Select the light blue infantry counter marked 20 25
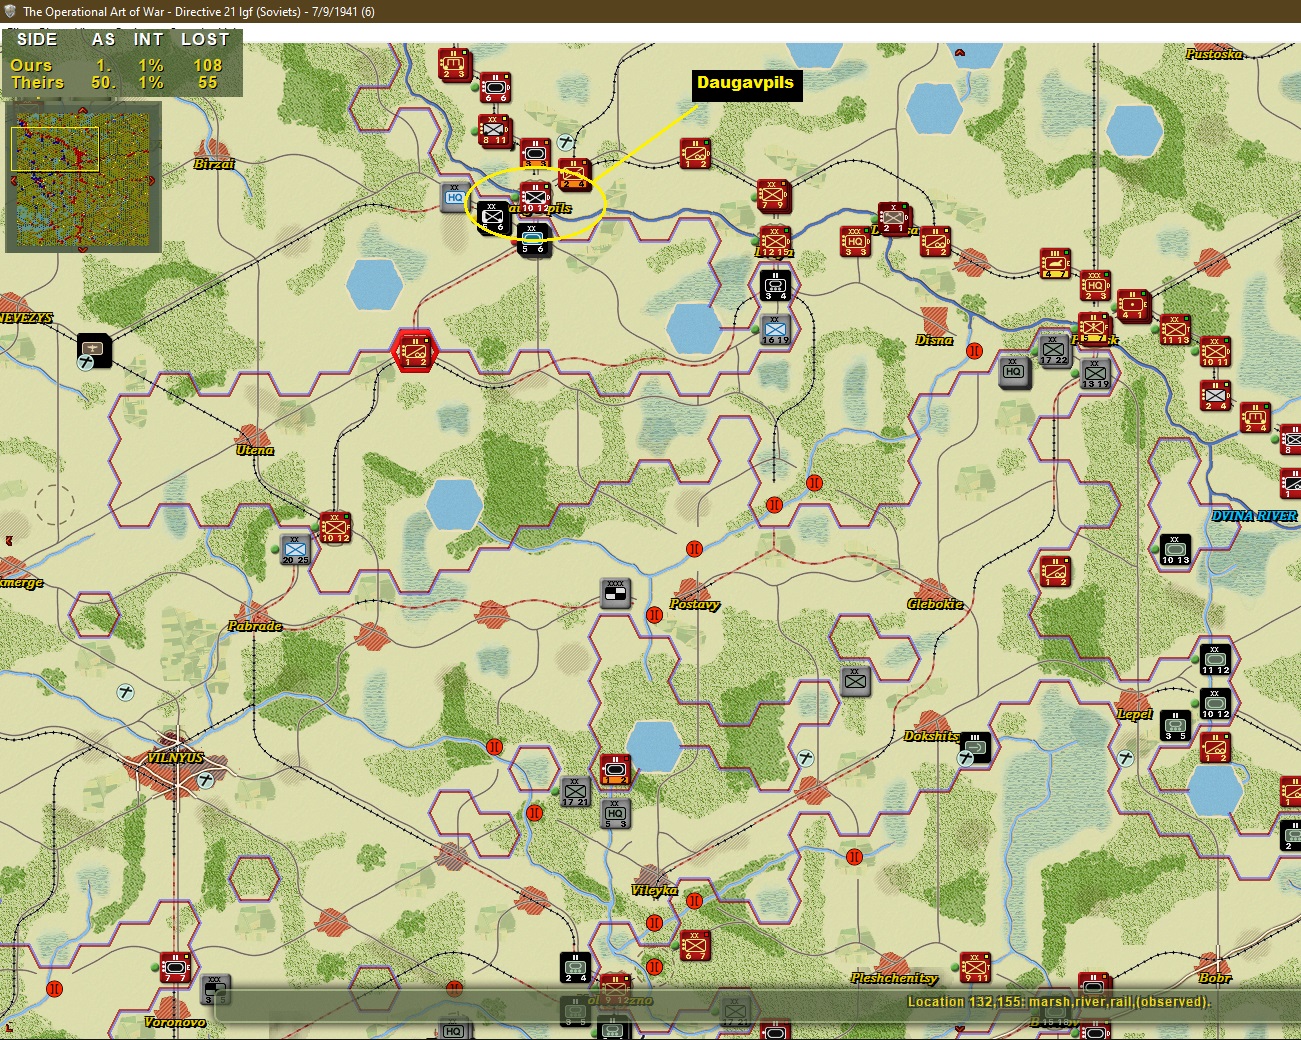The image size is (1301, 1040). pyautogui.click(x=295, y=550)
